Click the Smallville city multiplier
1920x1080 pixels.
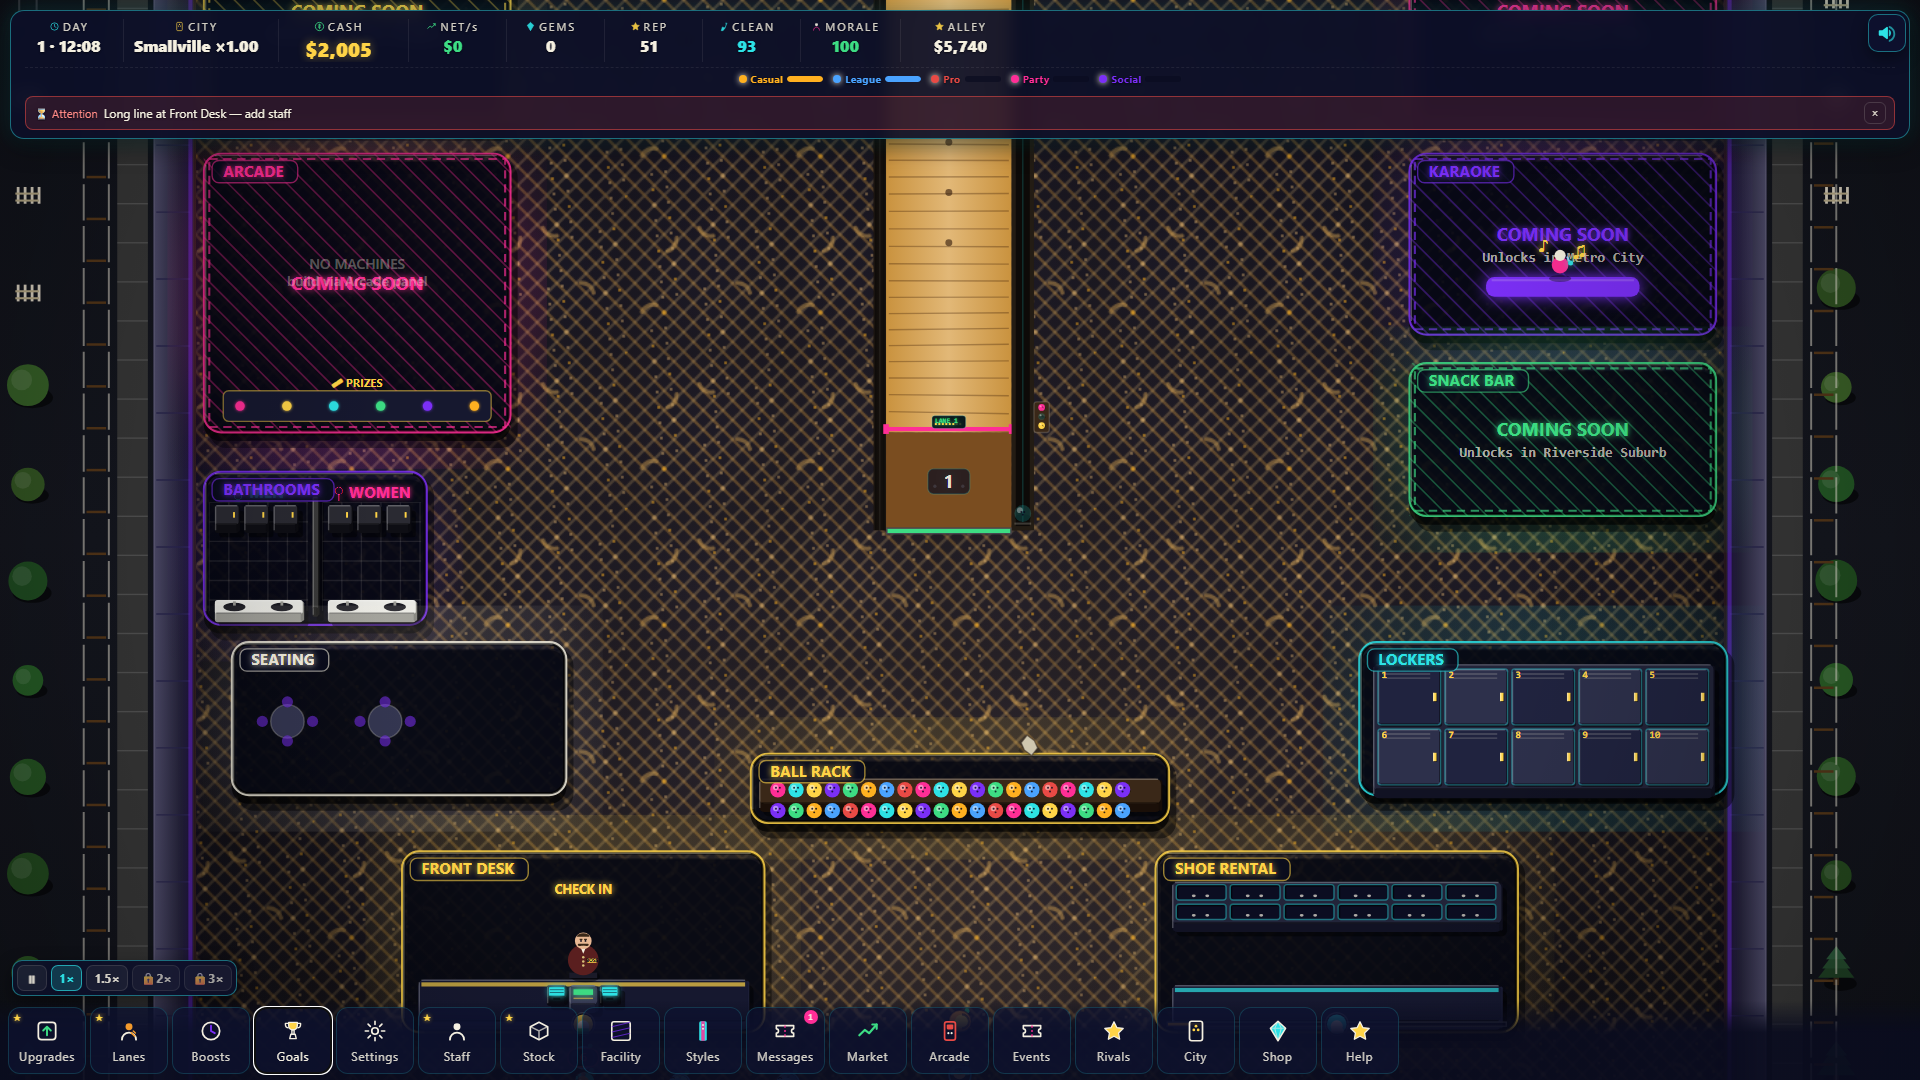196,38
